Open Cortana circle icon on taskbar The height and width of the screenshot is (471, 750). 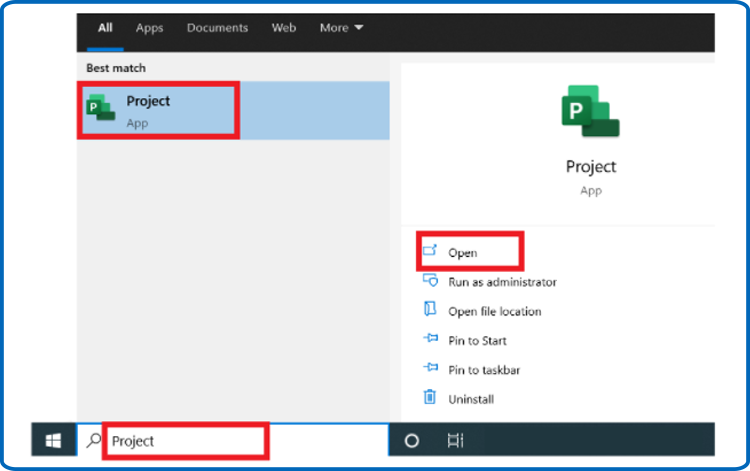point(411,440)
